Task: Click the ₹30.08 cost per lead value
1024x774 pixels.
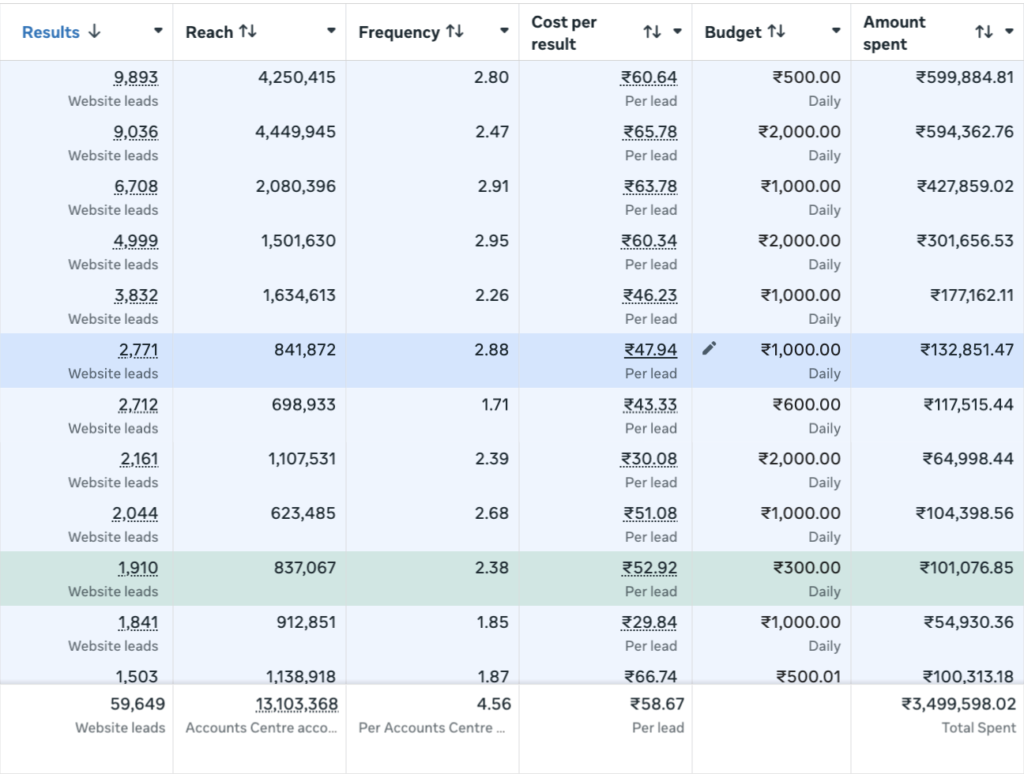Action: coord(649,459)
